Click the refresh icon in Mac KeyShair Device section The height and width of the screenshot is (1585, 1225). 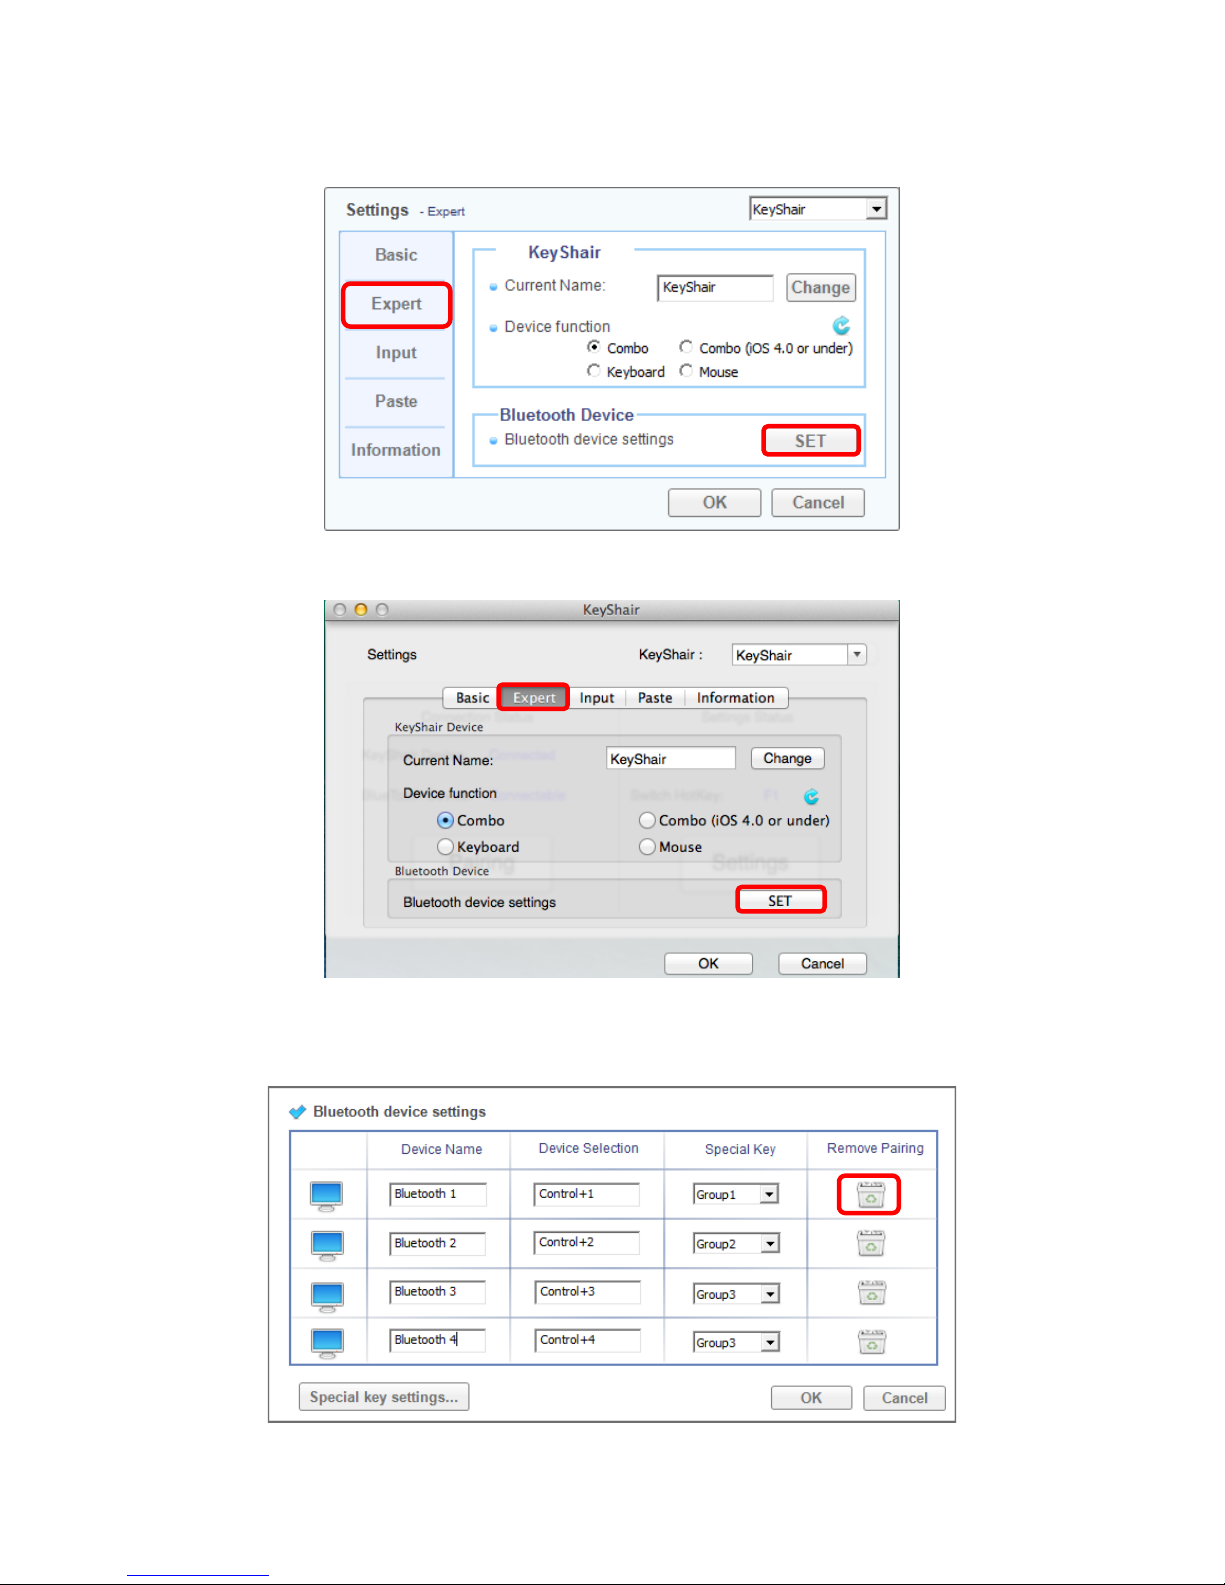(x=811, y=797)
